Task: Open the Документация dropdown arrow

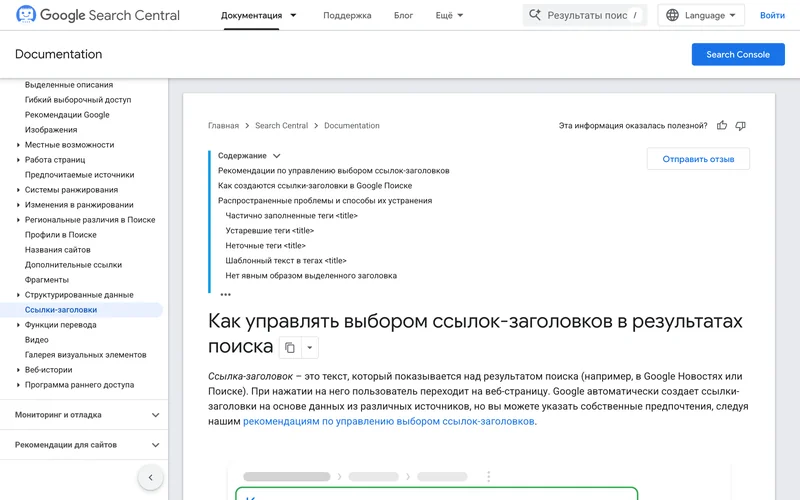Action: [293, 15]
